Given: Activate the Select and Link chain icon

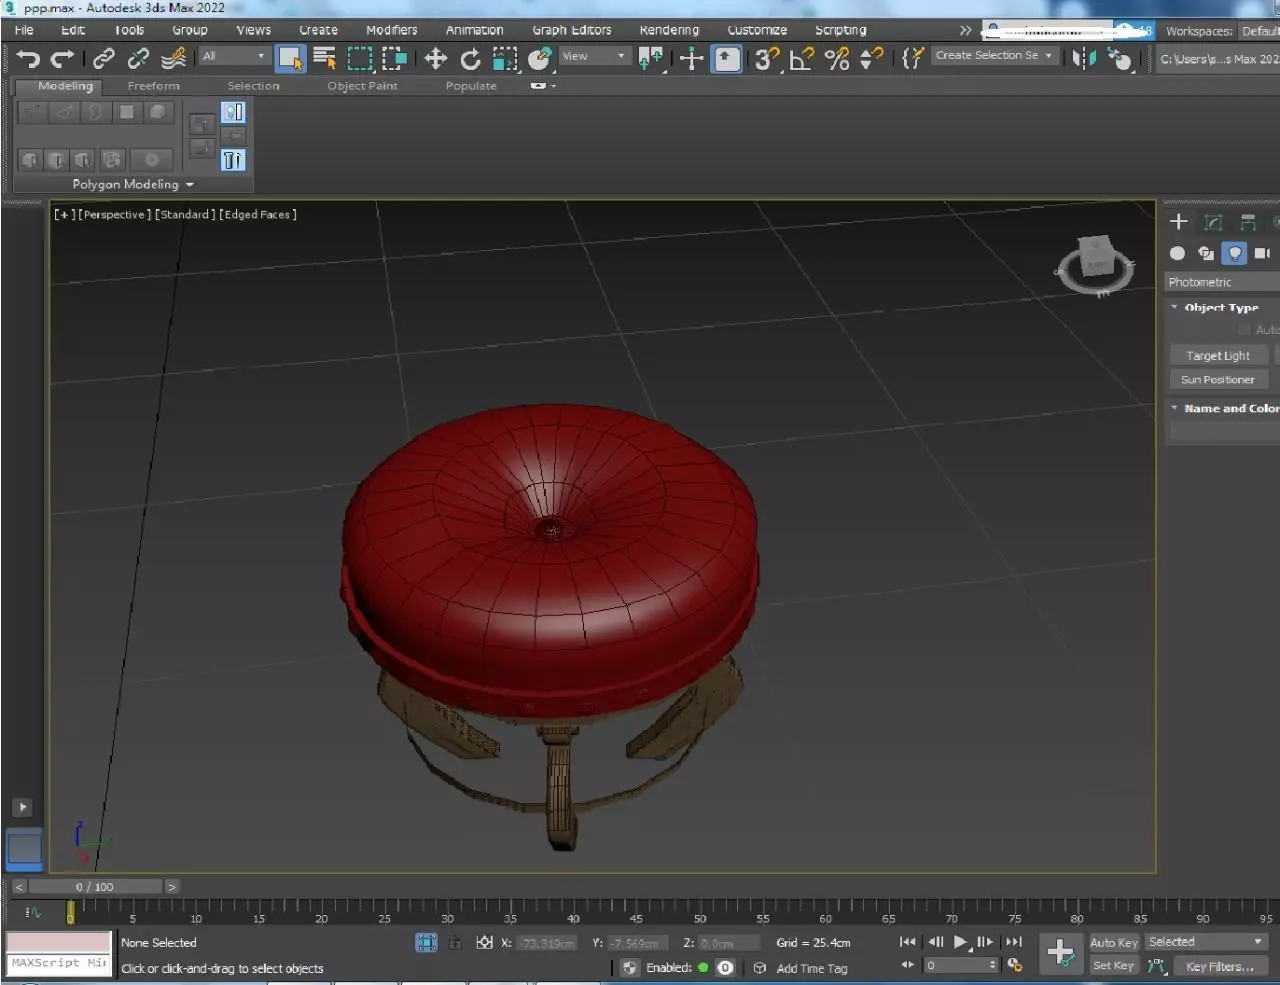Looking at the screenshot, I should coord(104,59).
